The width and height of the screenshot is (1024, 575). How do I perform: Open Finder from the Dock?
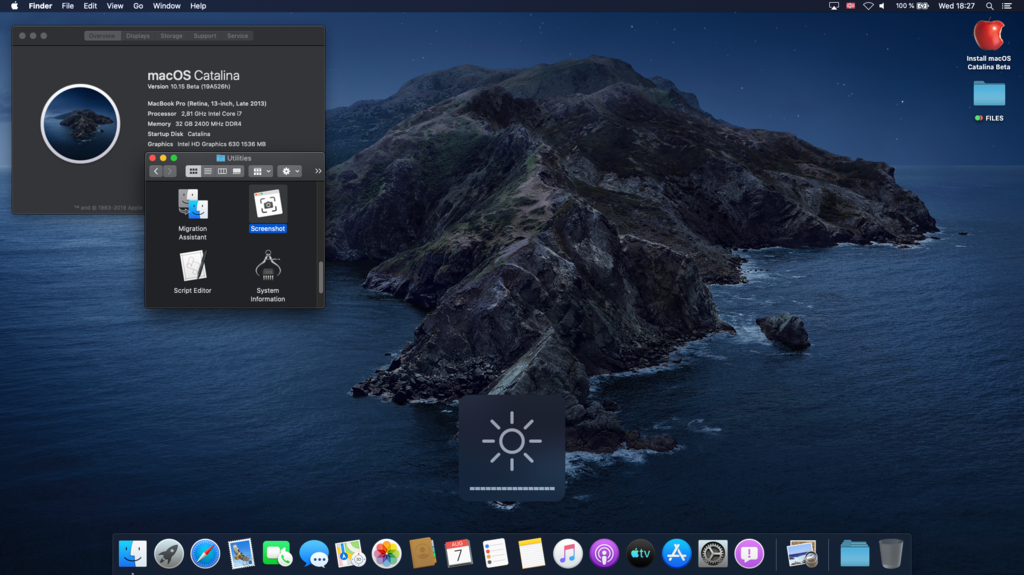[x=133, y=554]
